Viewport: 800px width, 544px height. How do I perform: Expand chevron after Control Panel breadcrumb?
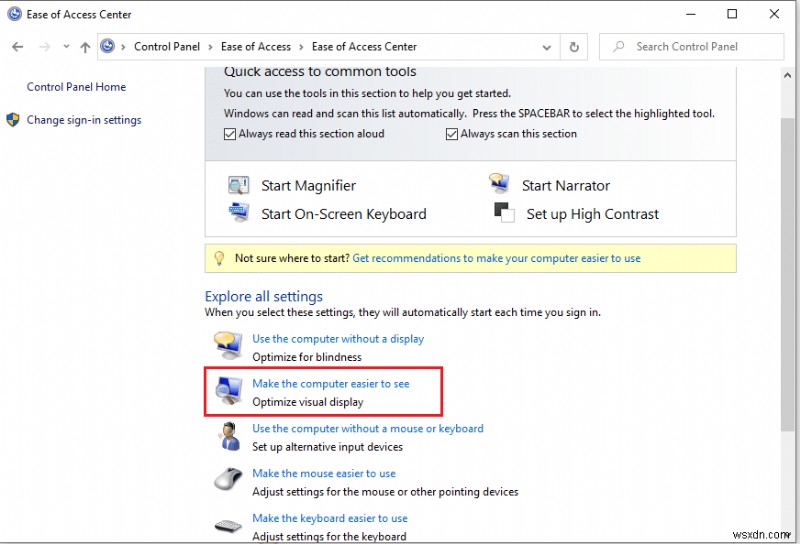(x=210, y=47)
